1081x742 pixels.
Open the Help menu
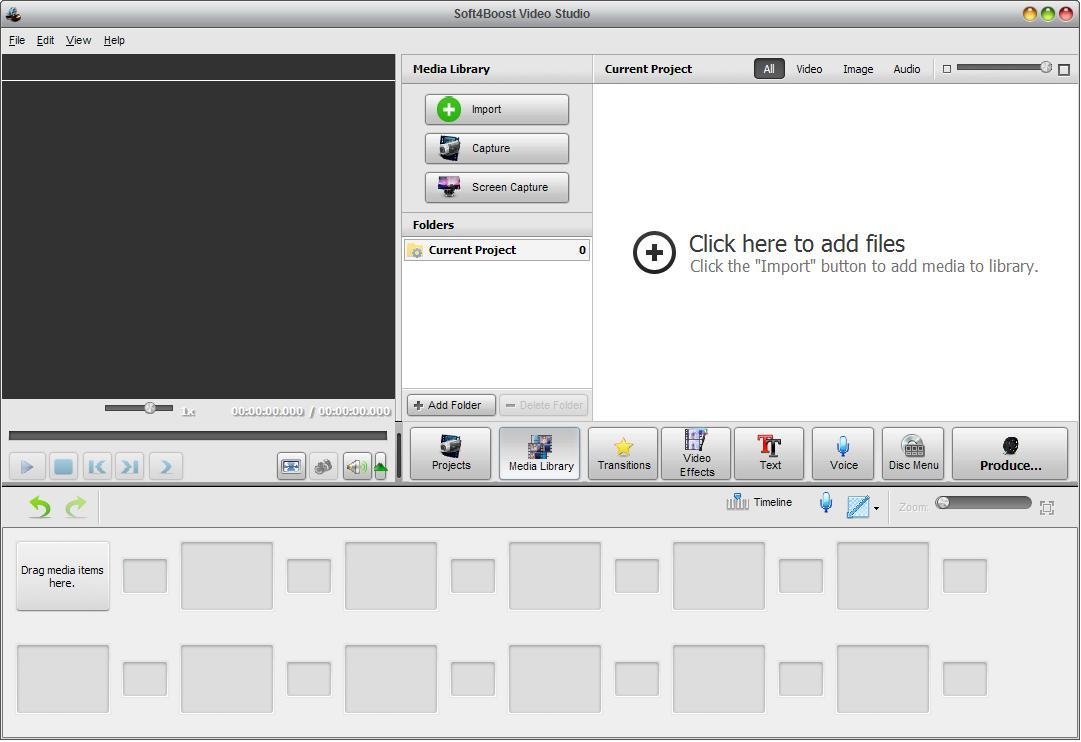(x=114, y=40)
